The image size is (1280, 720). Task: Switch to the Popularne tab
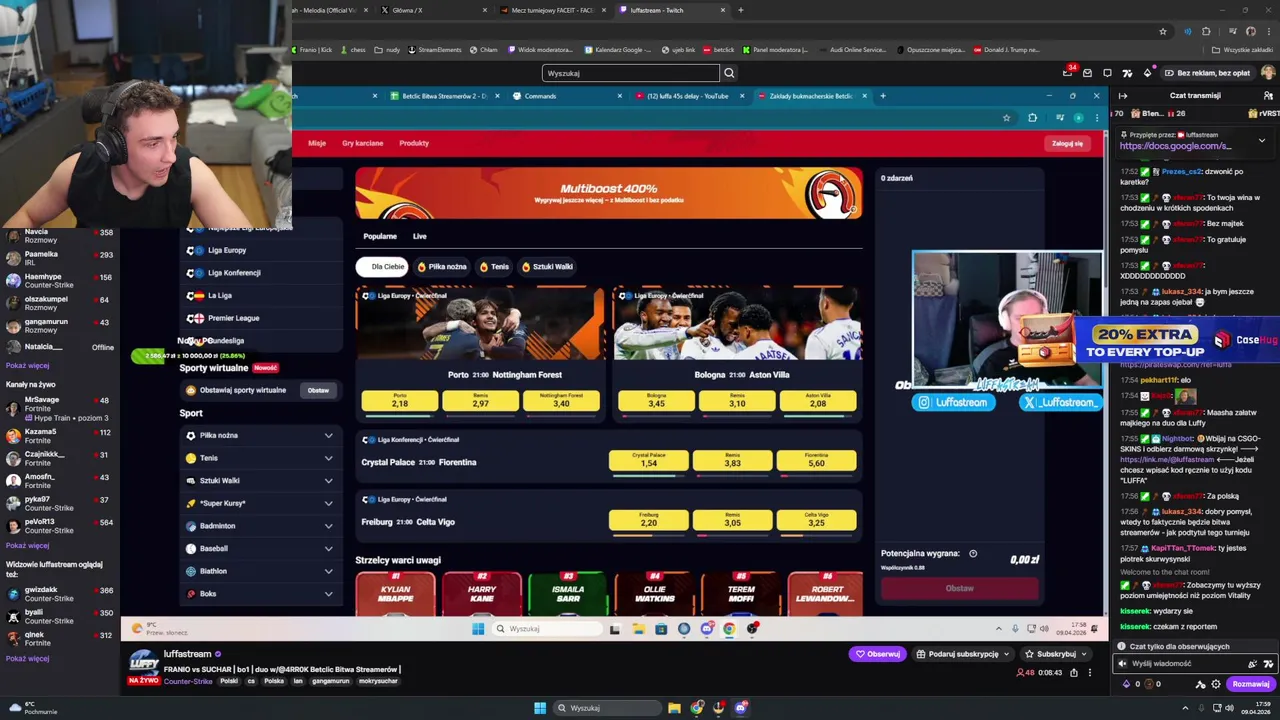pos(380,237)
